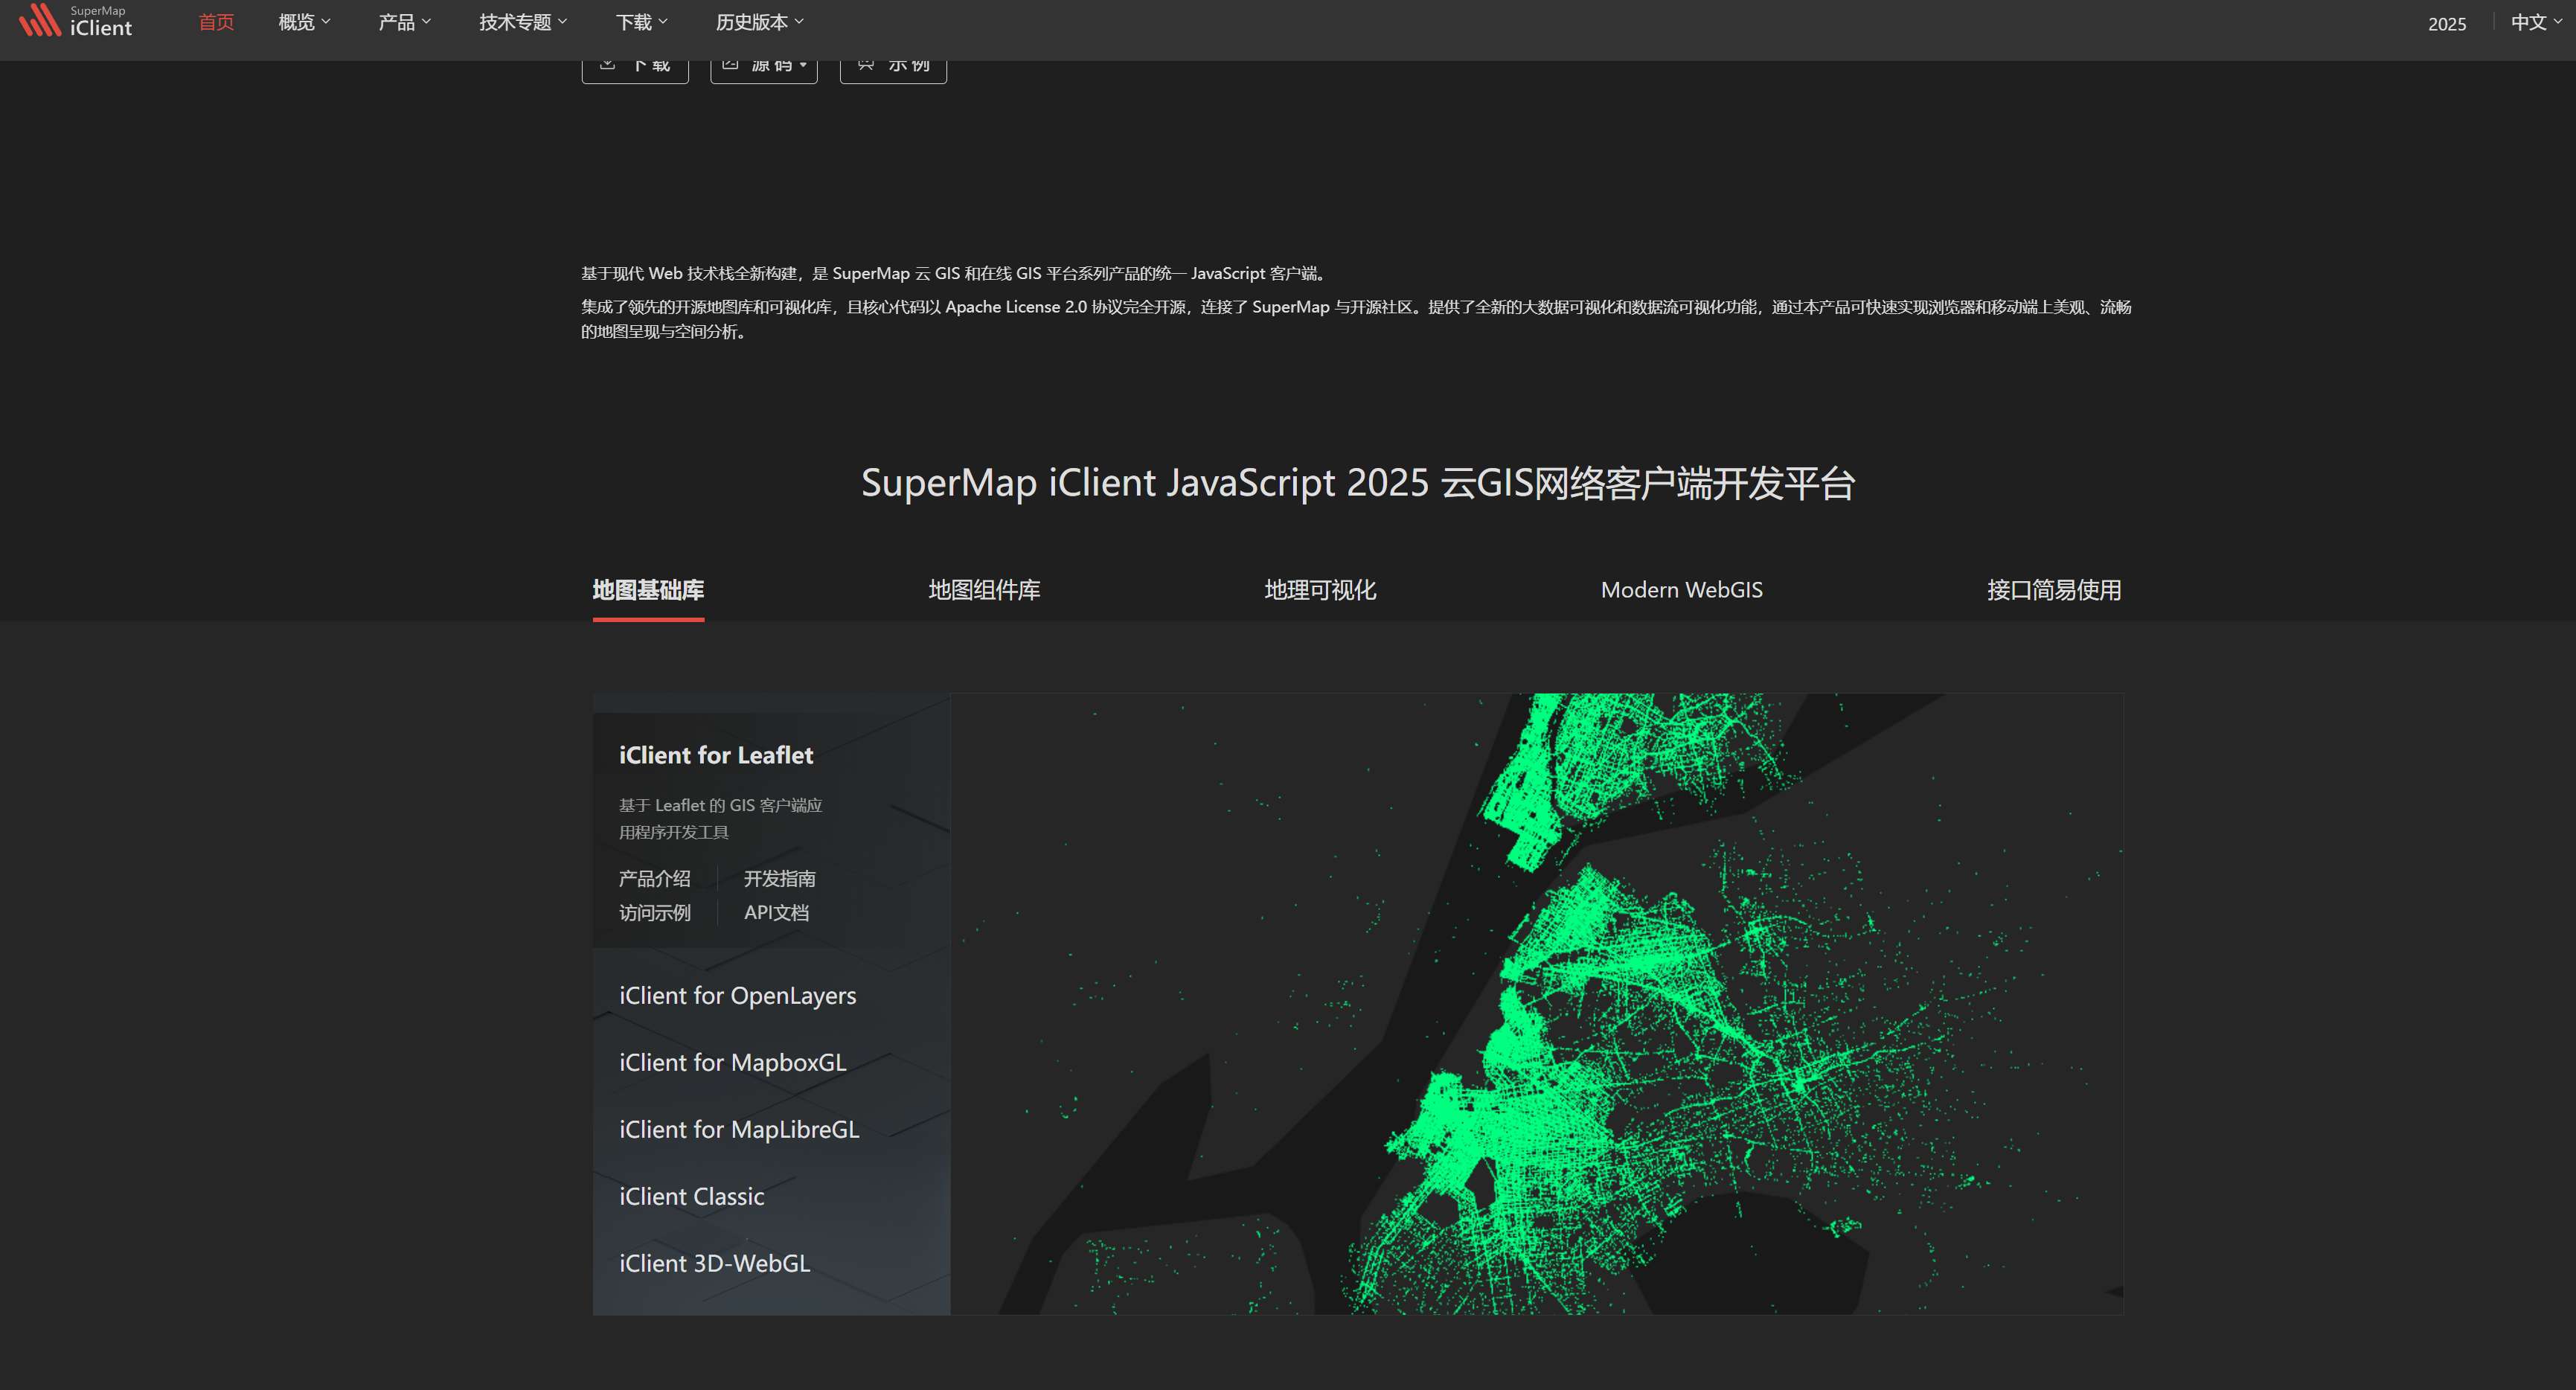Open the 开发指南 link for Leaflet
This screenshot has height=1390, width=2576.
[x=779, y=878]
